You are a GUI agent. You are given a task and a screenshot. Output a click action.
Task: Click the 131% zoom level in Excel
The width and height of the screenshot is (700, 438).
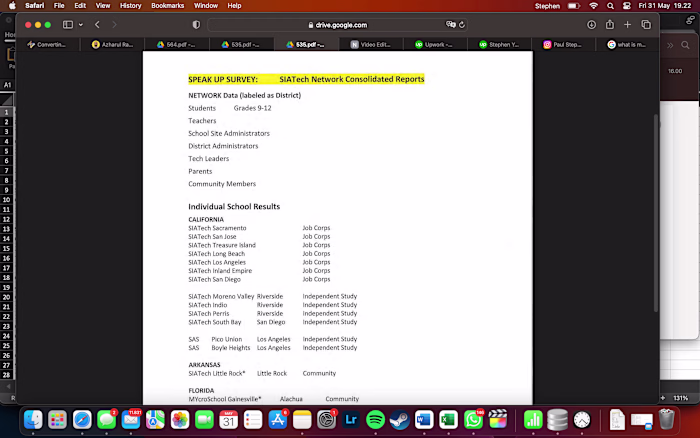coord(681,398)
